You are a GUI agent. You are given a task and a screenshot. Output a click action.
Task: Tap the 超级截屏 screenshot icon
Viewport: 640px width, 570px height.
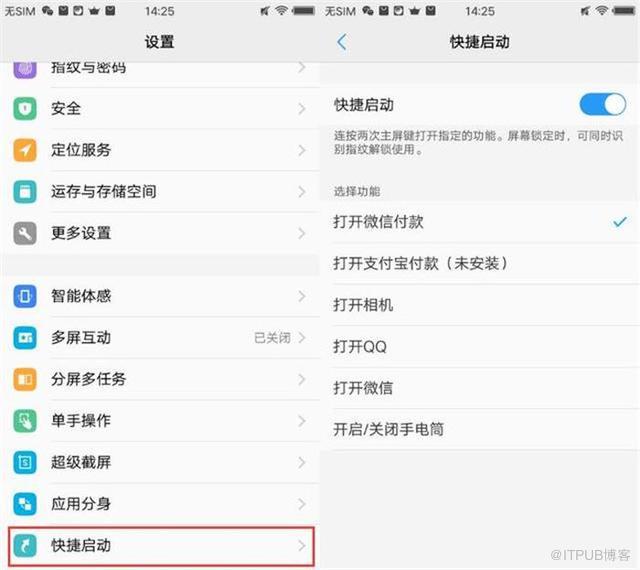pos(25,463)
